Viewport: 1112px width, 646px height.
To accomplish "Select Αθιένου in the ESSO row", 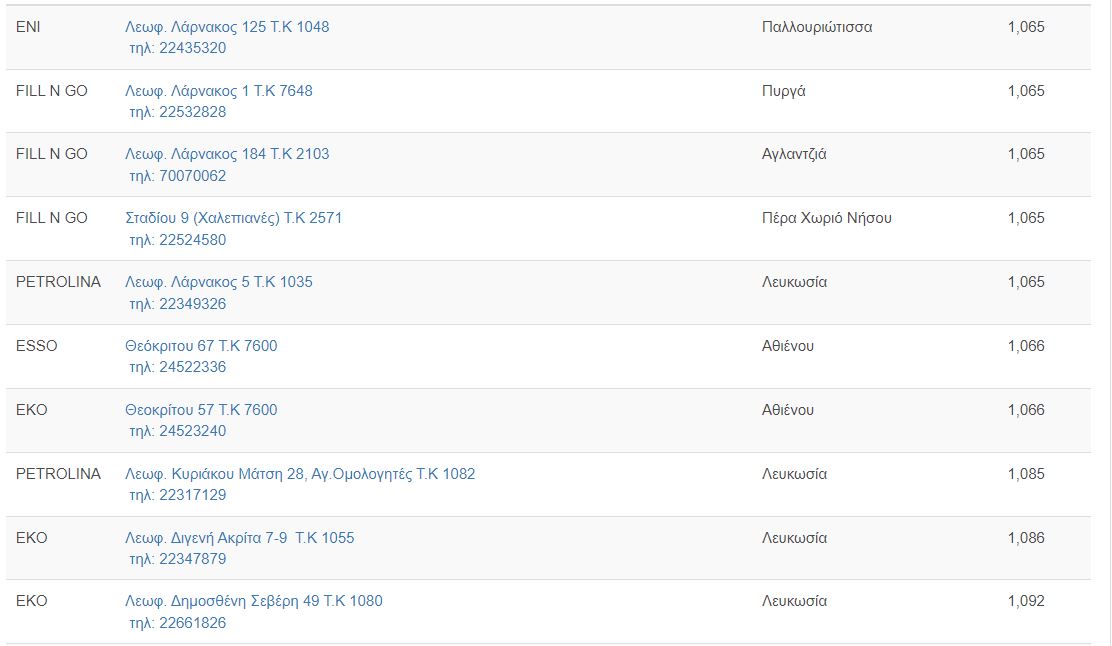I will pyautogui.click(x=788, y=345).
